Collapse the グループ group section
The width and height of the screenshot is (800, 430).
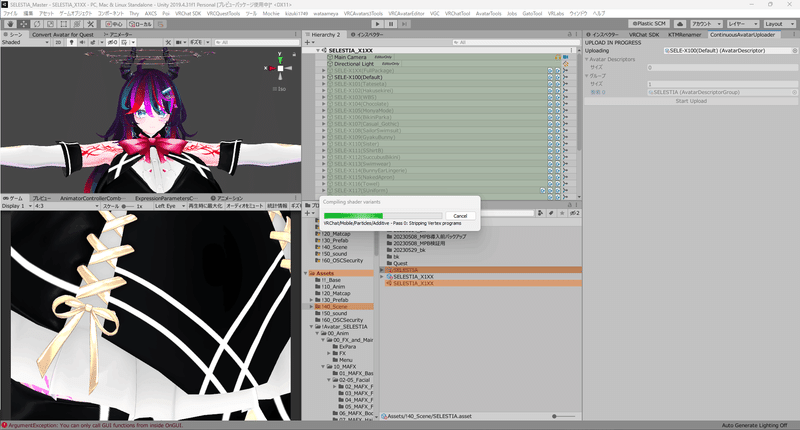pos(587,75)
